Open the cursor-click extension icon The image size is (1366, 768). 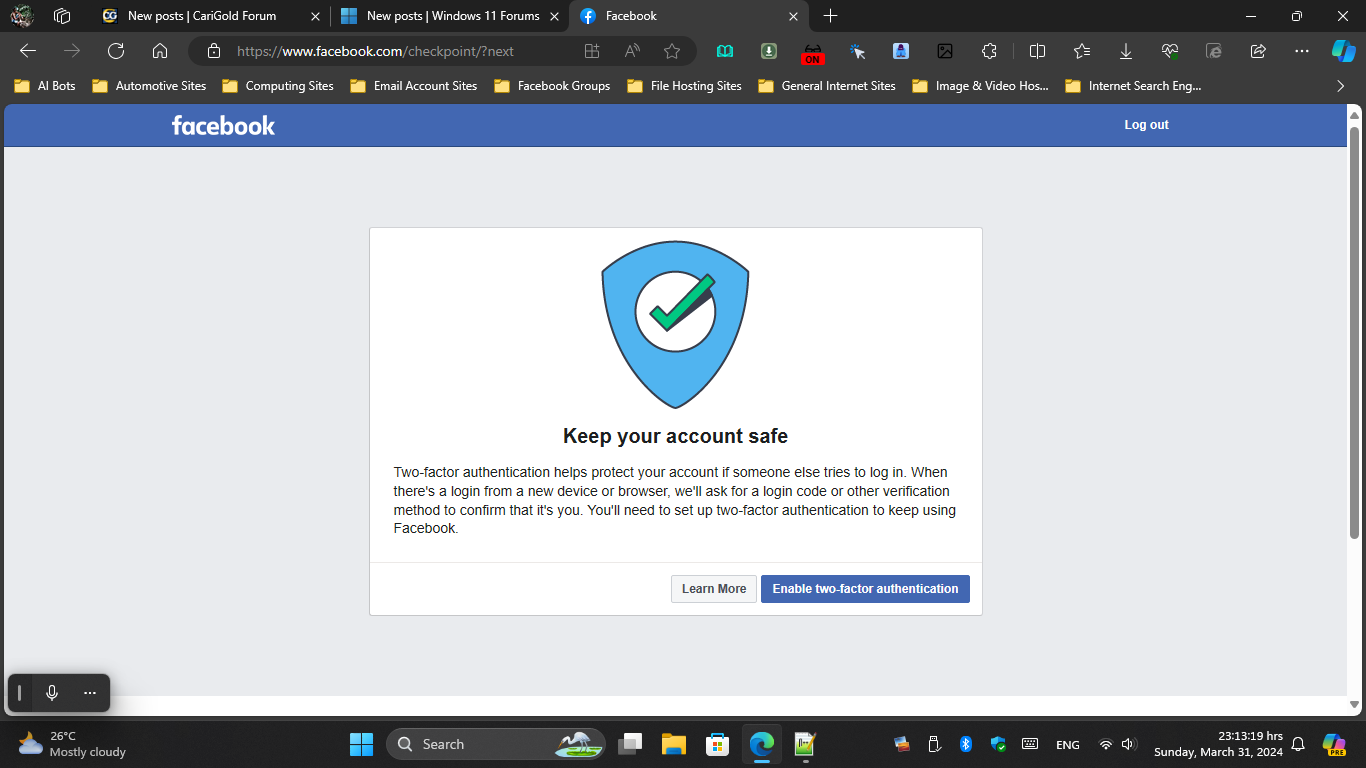(x=857, y=51)
